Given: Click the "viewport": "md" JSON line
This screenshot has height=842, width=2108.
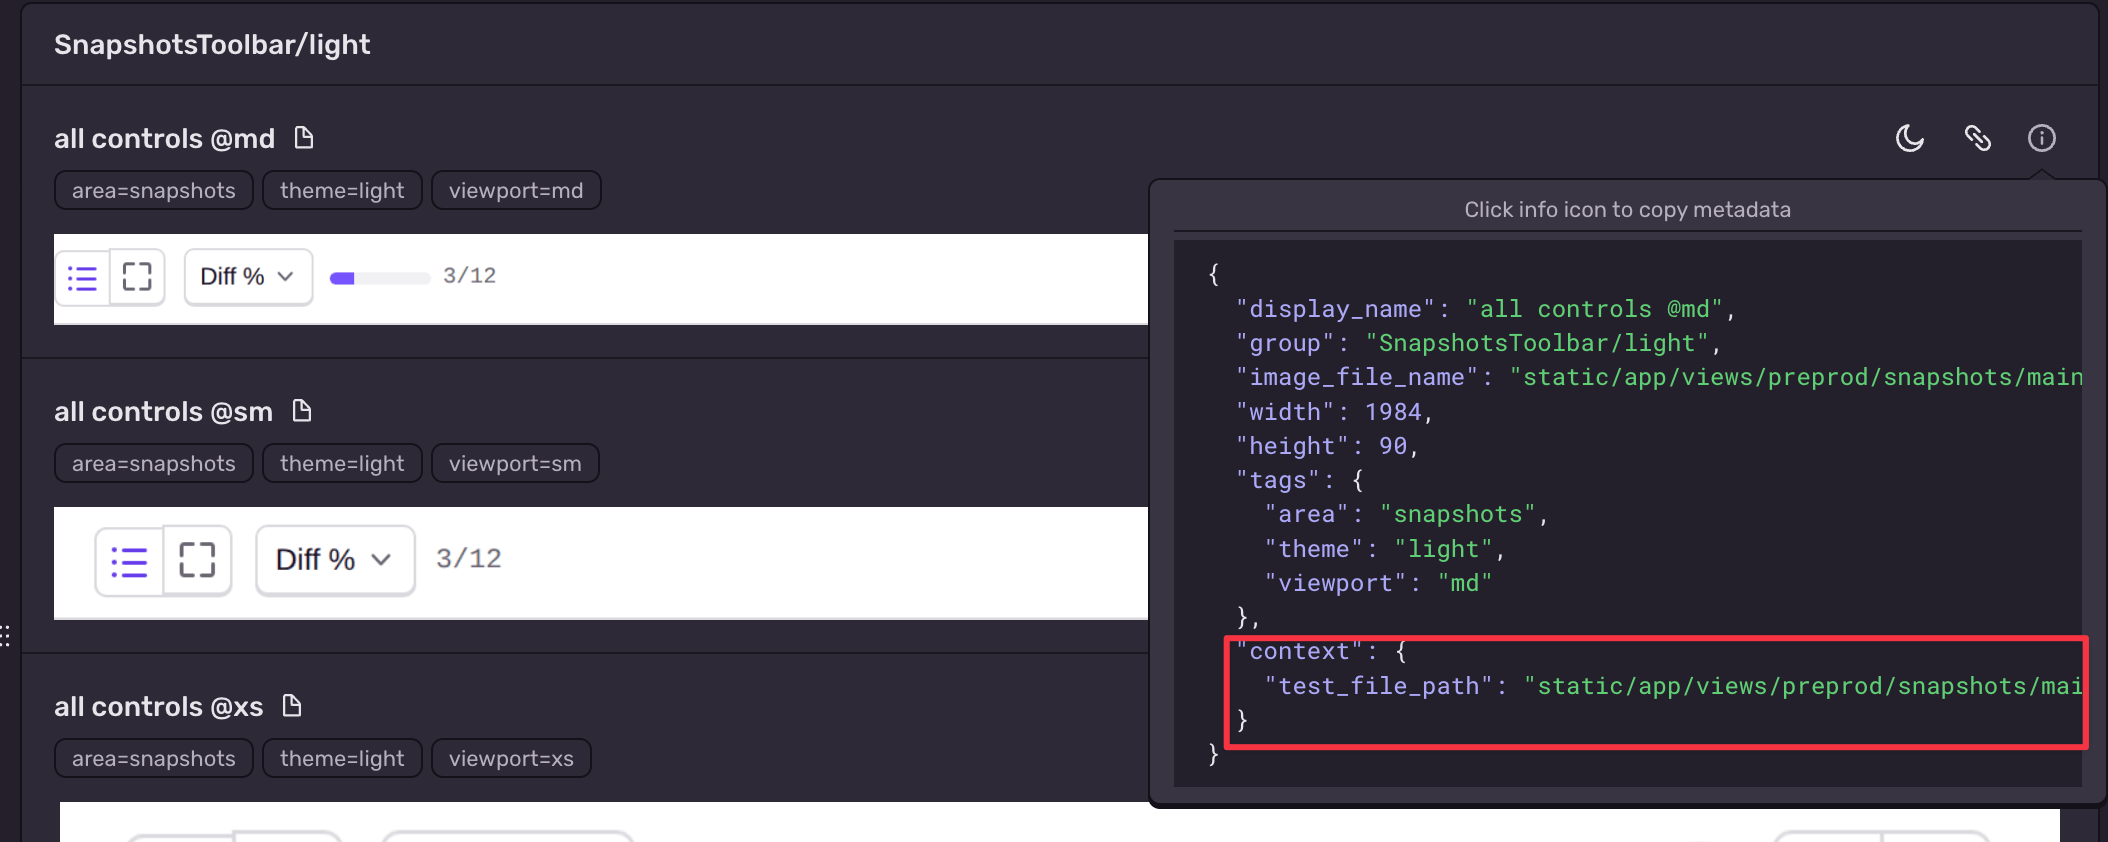Looking at the screenshot, I should (1378, 583).
